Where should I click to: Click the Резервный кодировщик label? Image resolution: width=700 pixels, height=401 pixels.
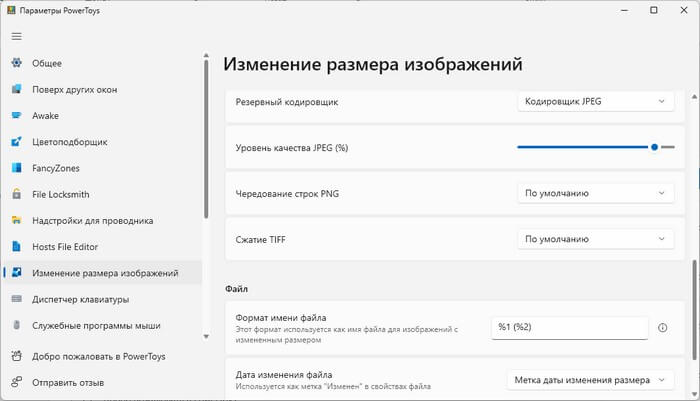point(287,102)
